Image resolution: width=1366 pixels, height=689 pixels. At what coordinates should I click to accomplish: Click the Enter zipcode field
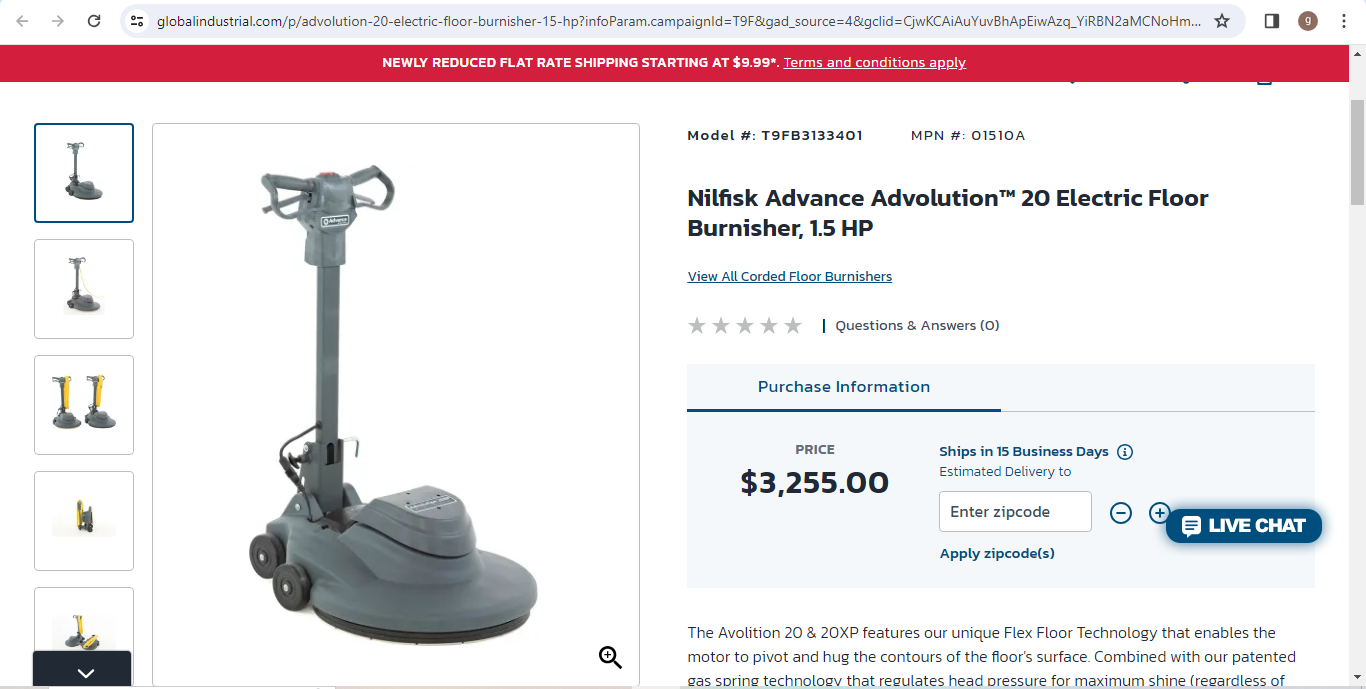click(1015, 511)
